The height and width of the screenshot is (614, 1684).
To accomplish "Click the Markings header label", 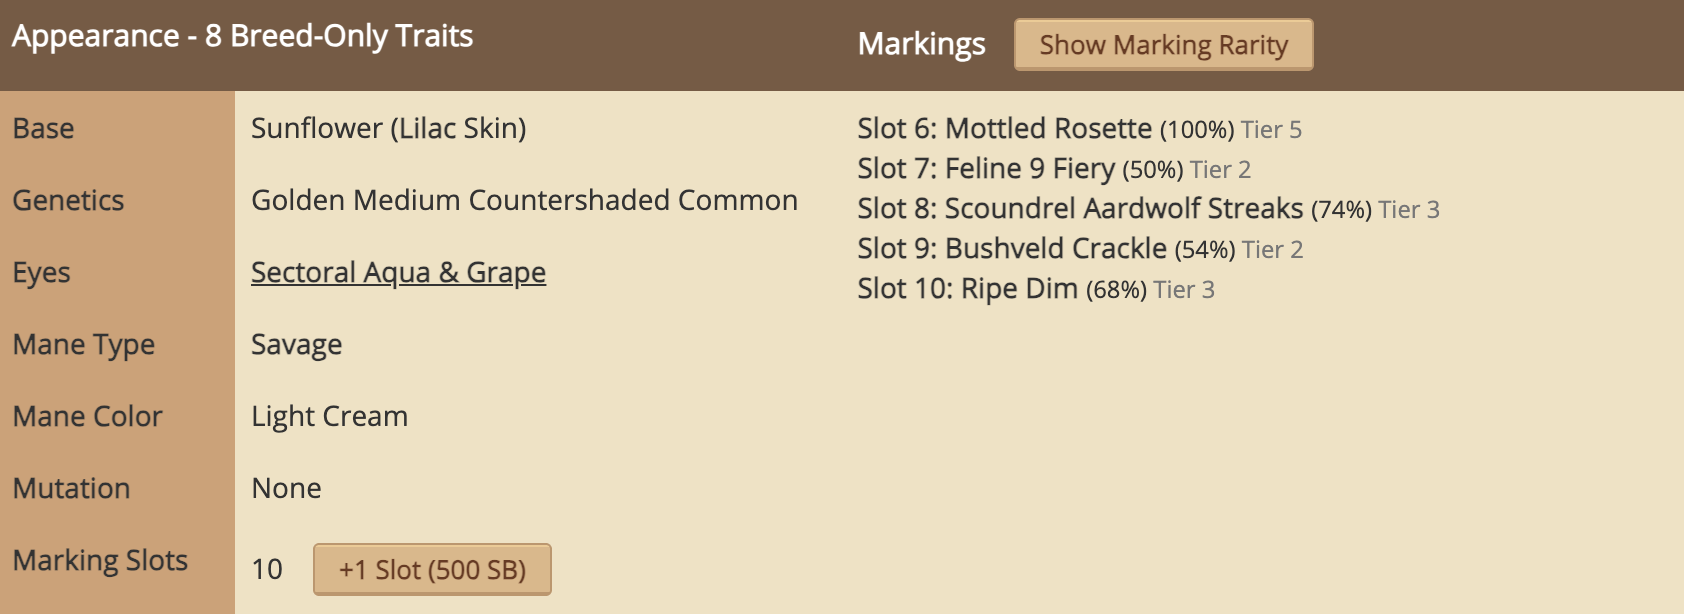I will pos(921,44).
